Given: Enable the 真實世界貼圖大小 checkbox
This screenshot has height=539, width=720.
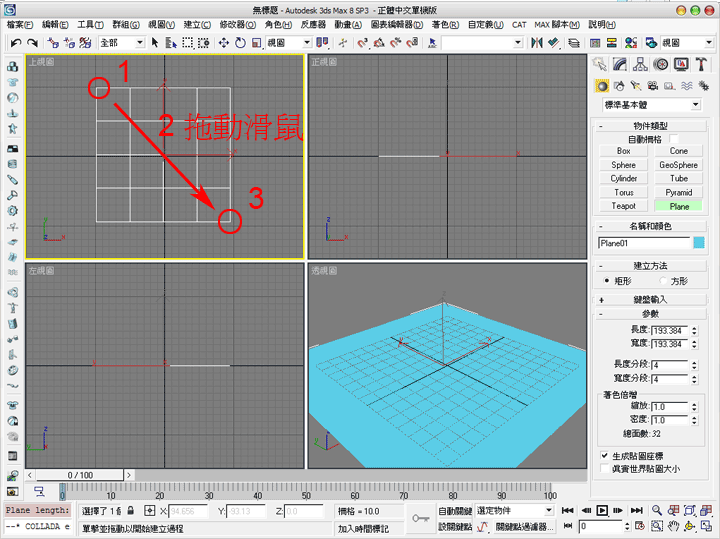Looking at the screenshot, I should (605, 469).
